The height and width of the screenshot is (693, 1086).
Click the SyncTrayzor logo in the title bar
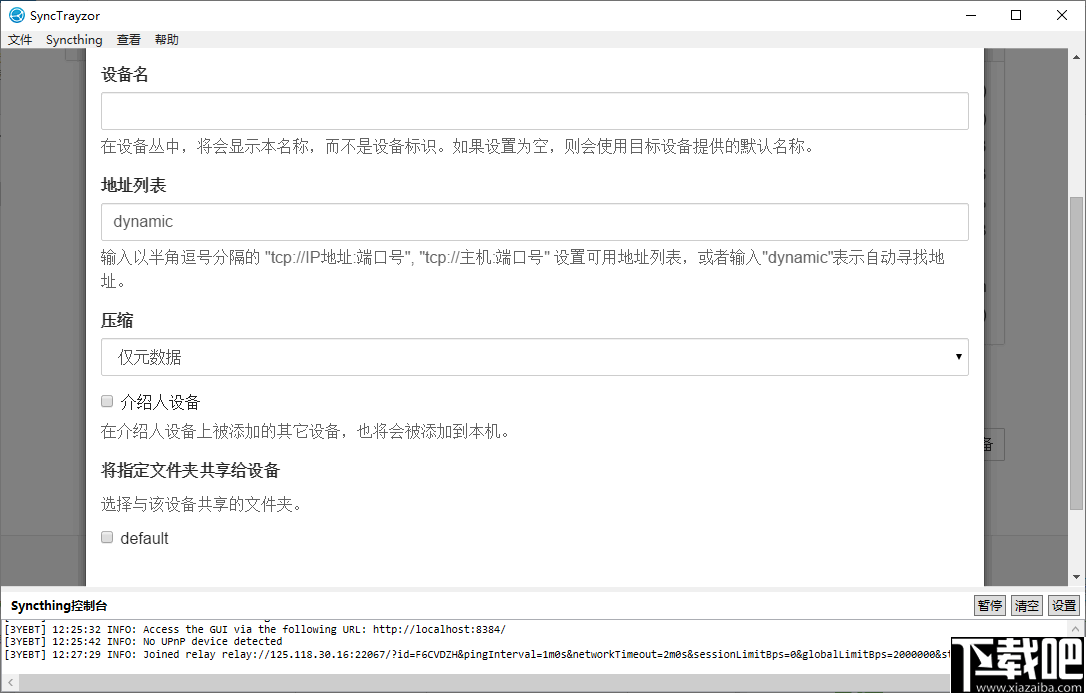17,15
